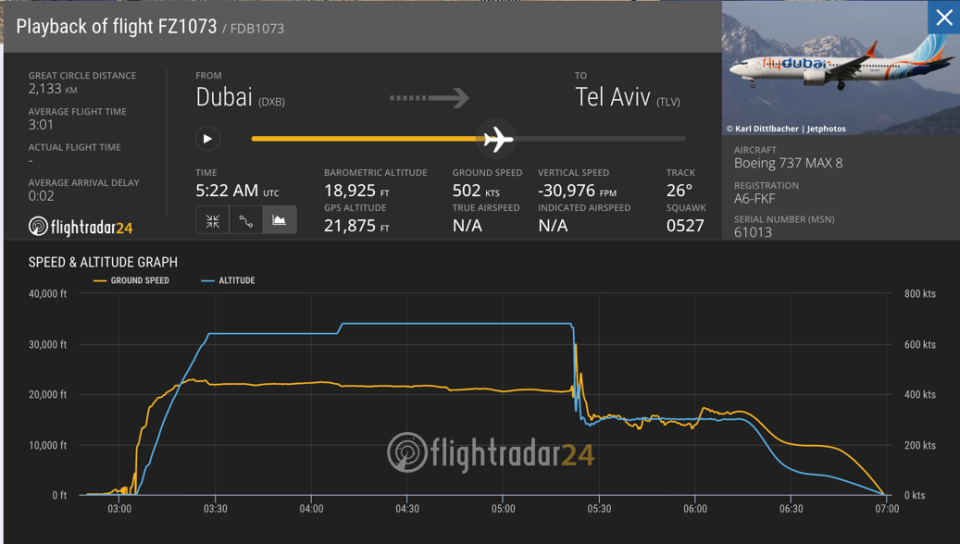960x544 pixels.
Task: Click the 05:30 time marker on the graph axis
Action: (x=599, y=509)
